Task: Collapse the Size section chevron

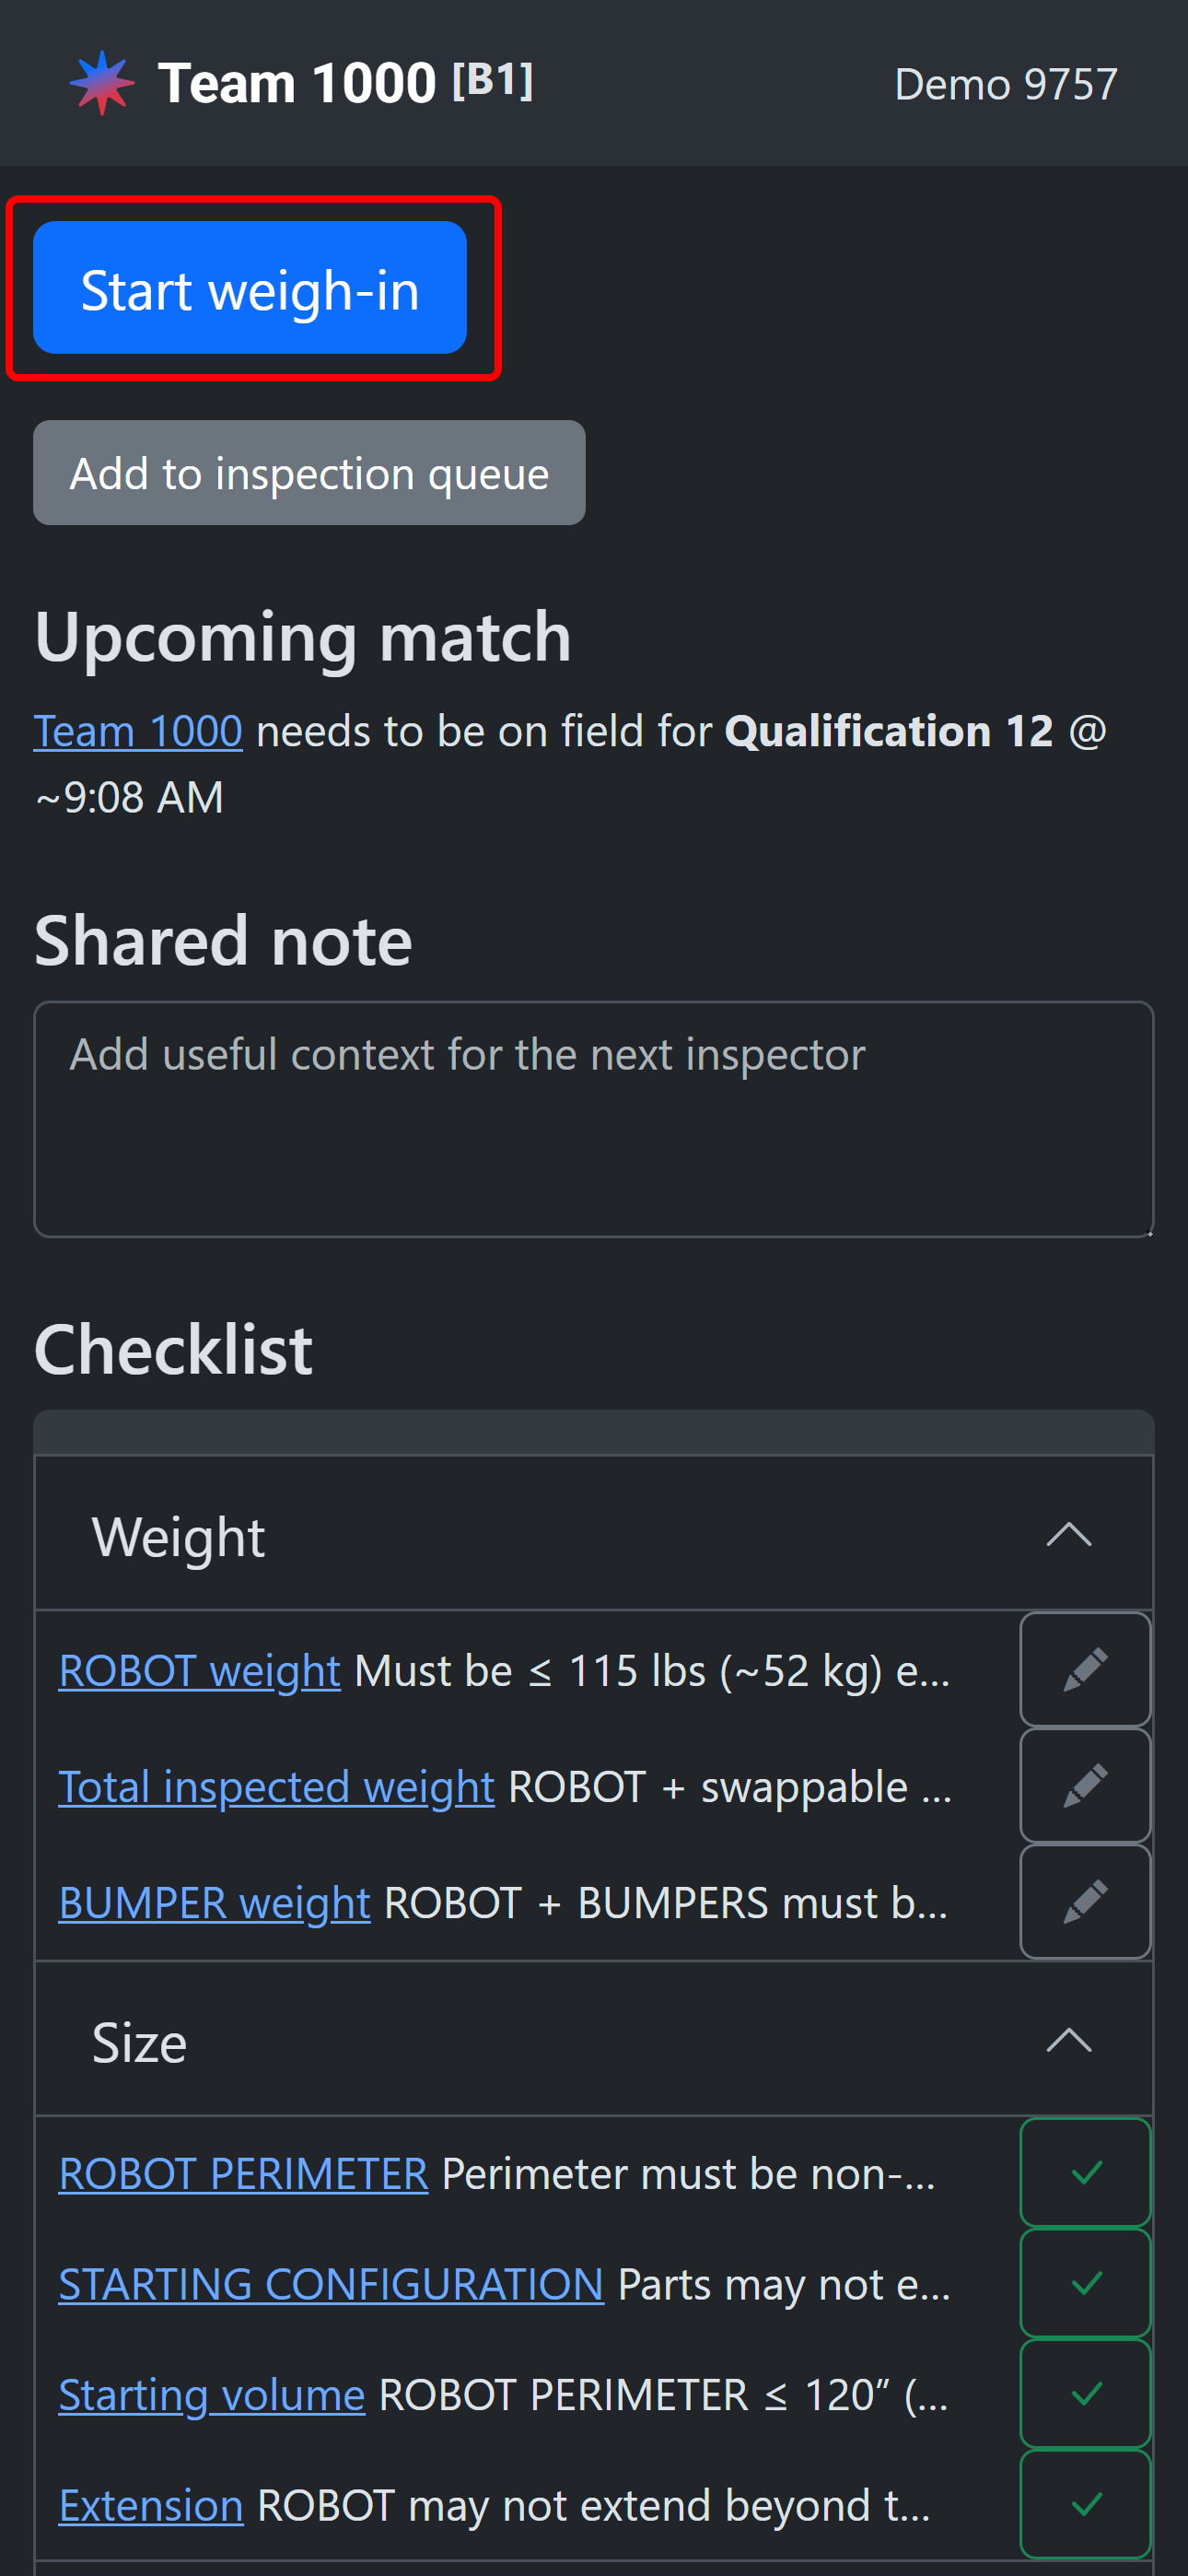Action: (1068, 2040)
